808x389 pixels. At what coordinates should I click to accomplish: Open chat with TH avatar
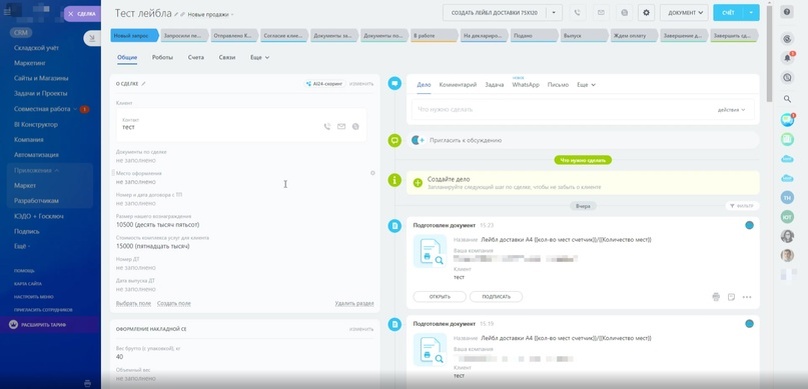(787, 197)
